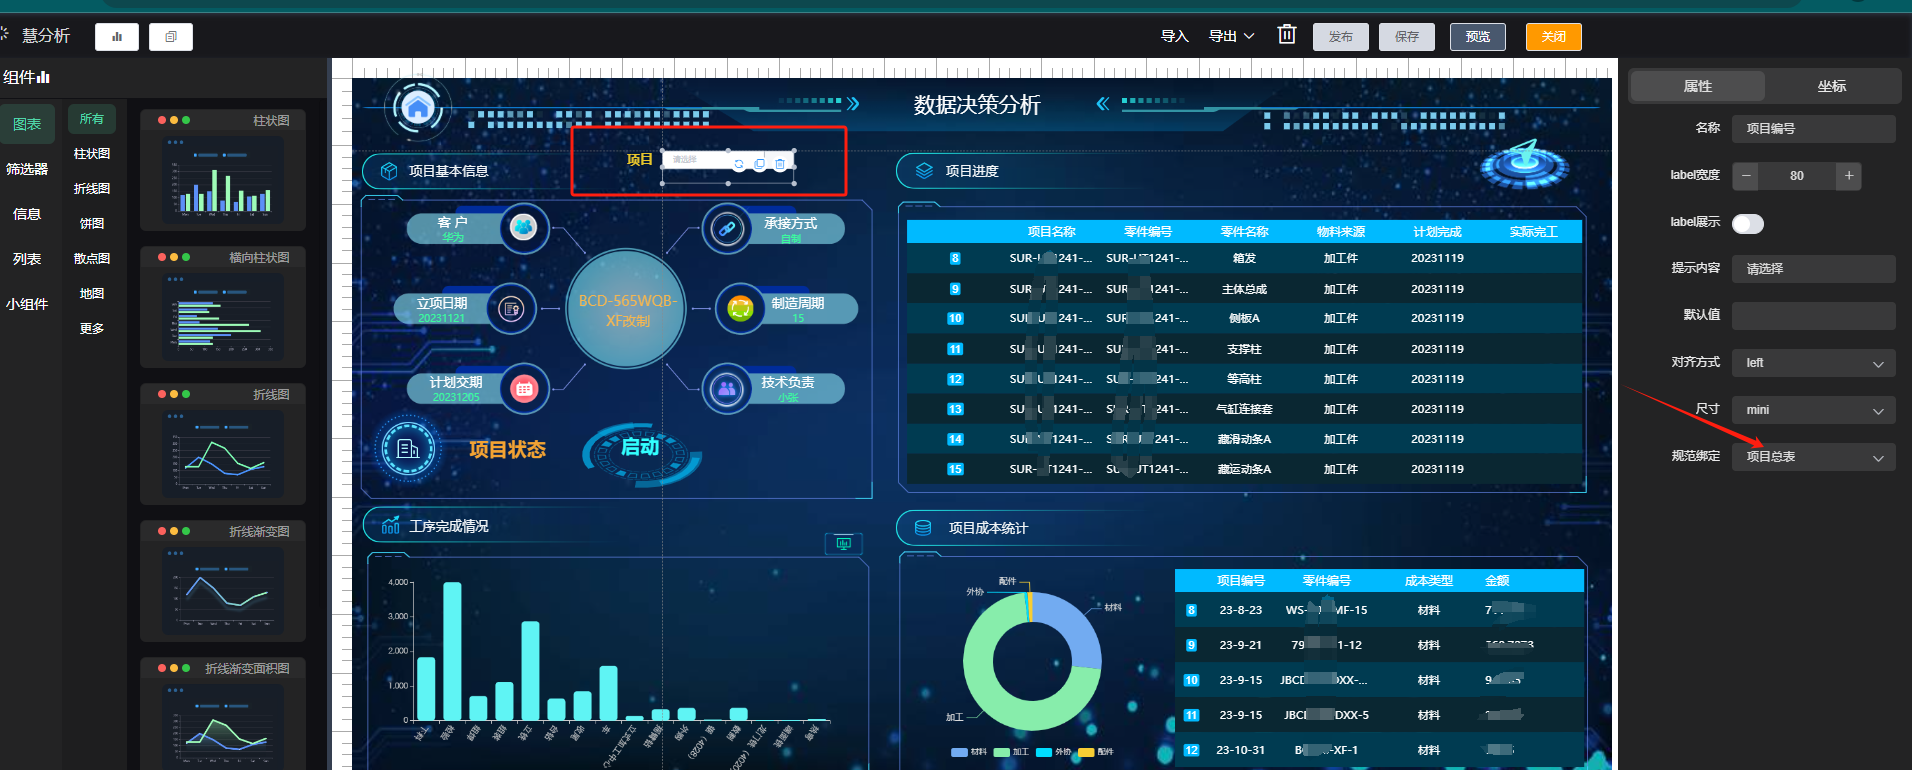
Task: Switch to the 坐标 tab
Action: [x=1831, y=86]
